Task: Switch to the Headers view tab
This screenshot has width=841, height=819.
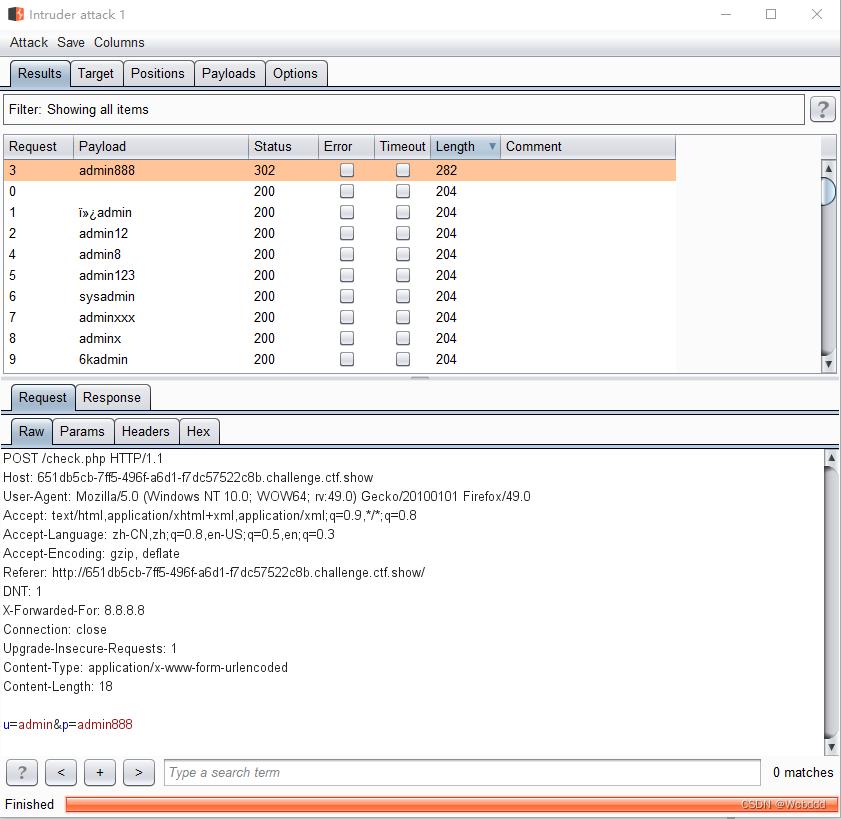Action: (x=146, y=431)
